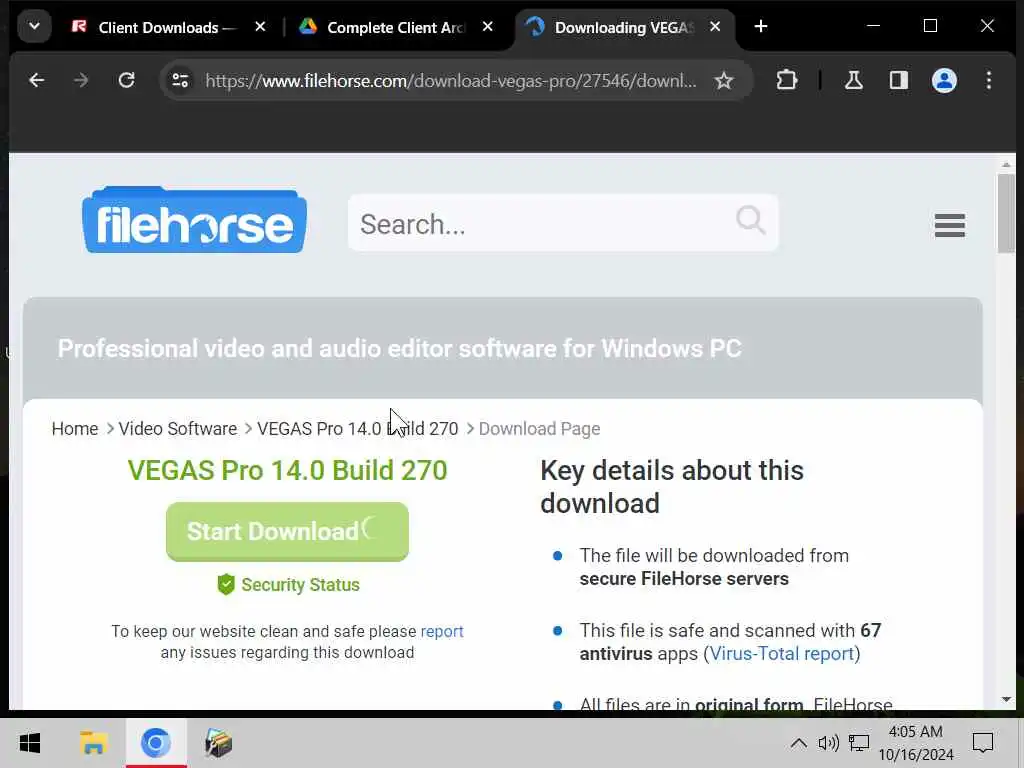Image resolution: width=1024 pixels, height=768 pixels.
Task: Close the Client Downloads tab
Action: 260,27
